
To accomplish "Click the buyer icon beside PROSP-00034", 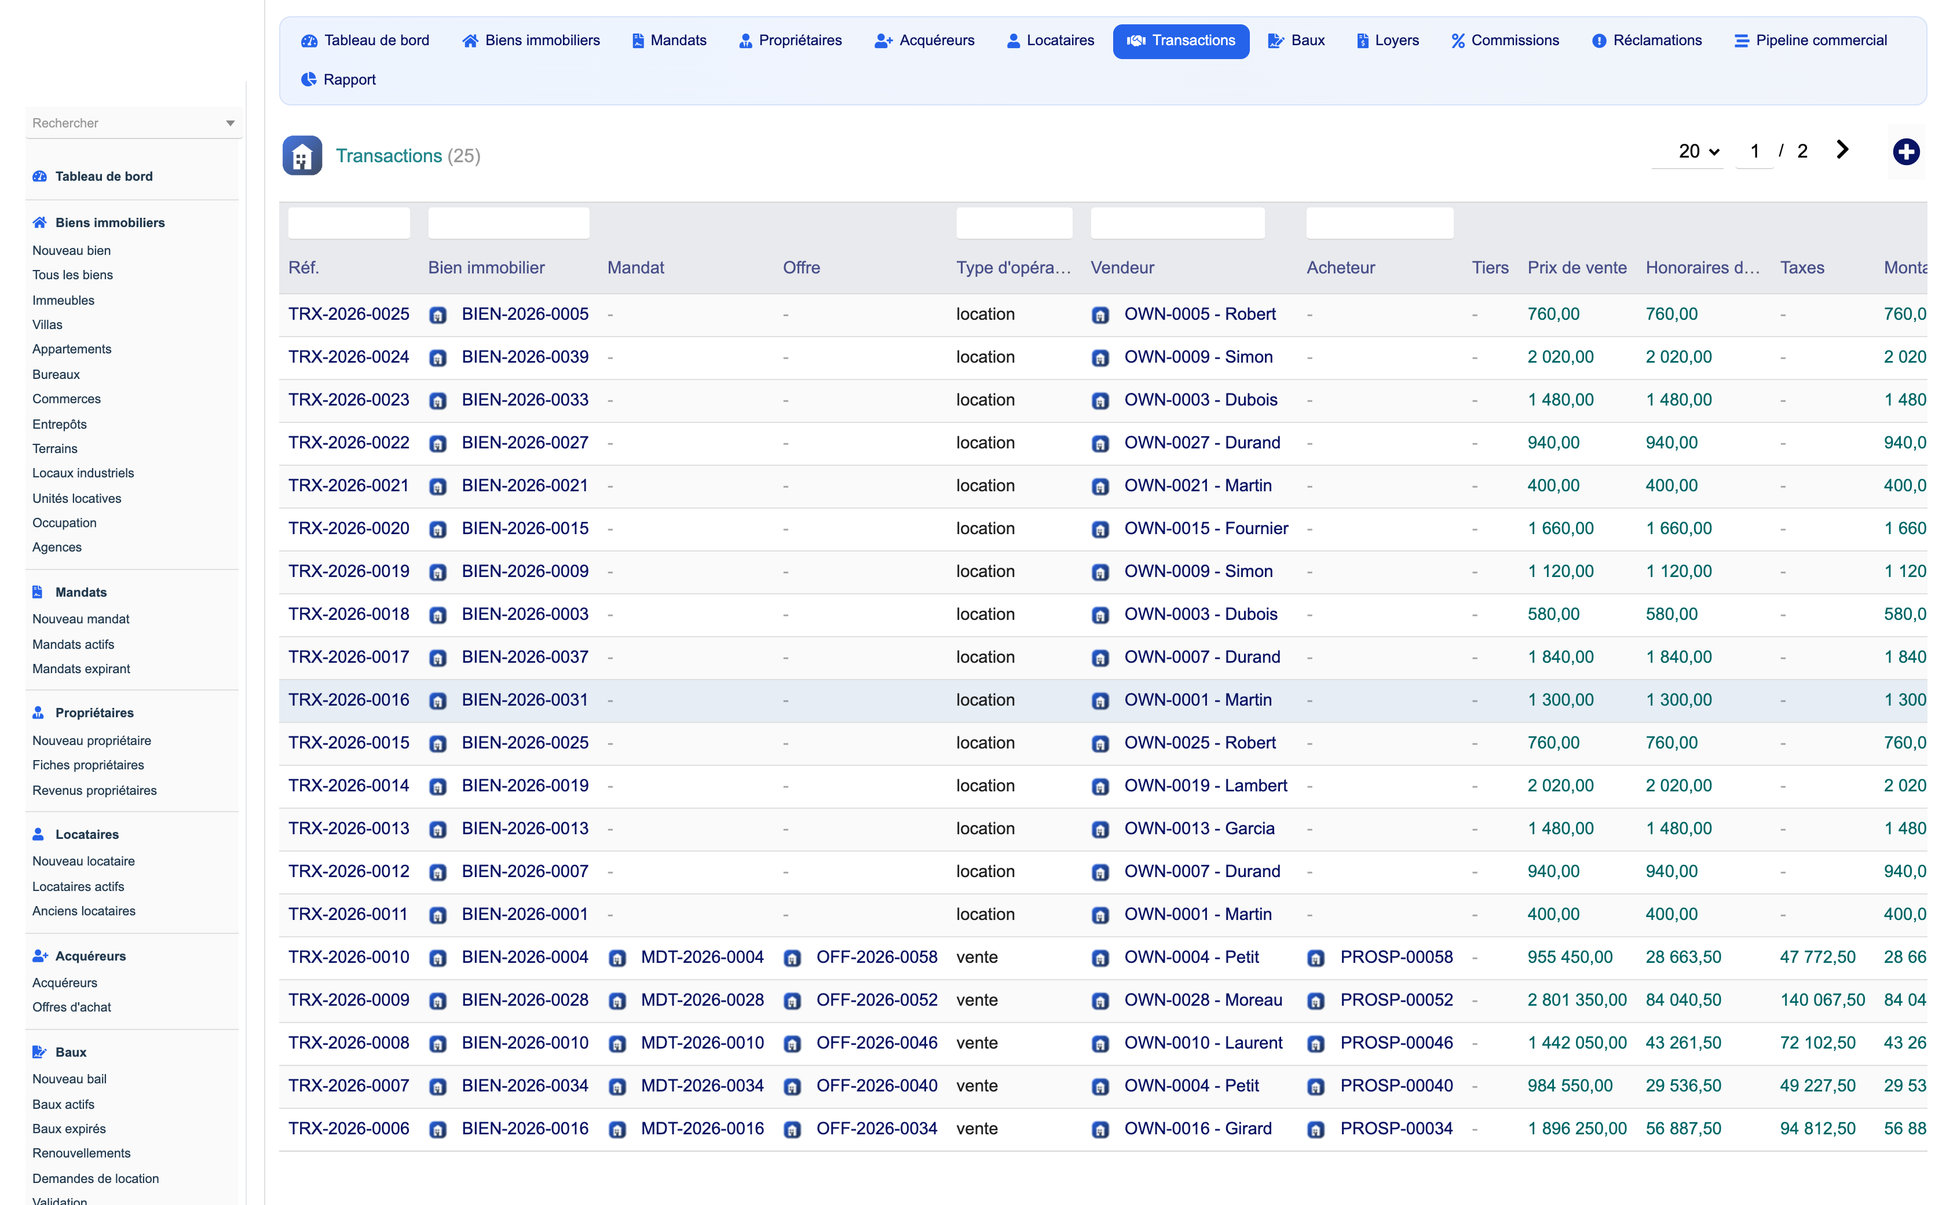I will click(1316, 1130).
